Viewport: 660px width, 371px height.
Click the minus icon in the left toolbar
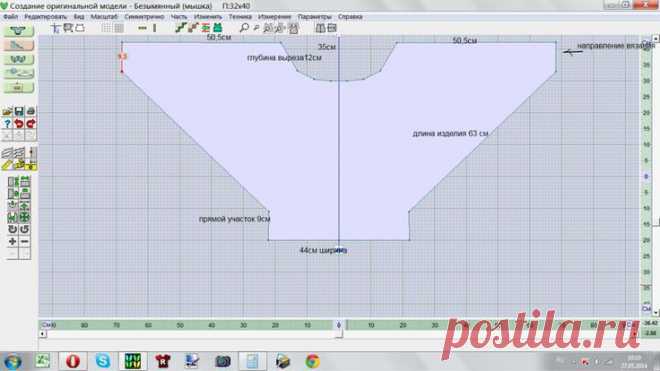click(25, 241)
